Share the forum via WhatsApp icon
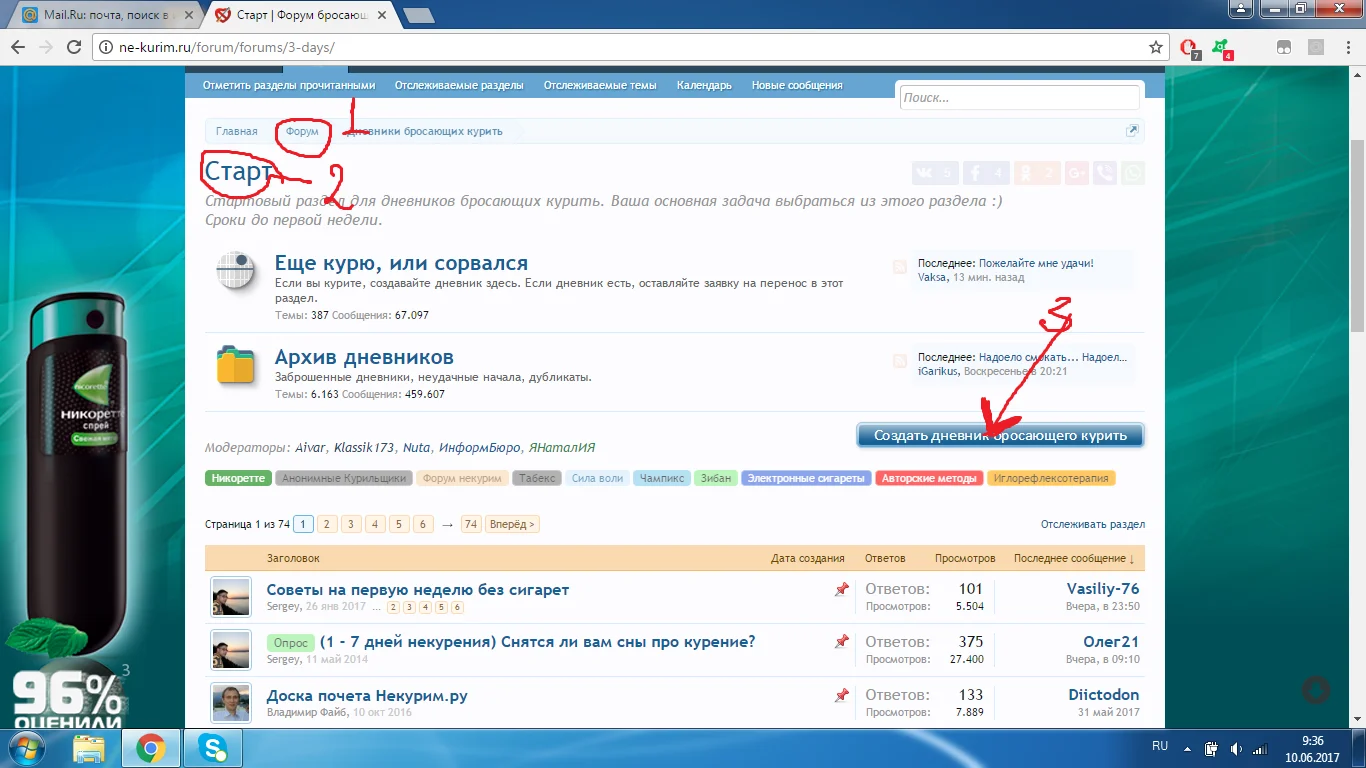1366x768 pixels. (x=1132, y=172)
